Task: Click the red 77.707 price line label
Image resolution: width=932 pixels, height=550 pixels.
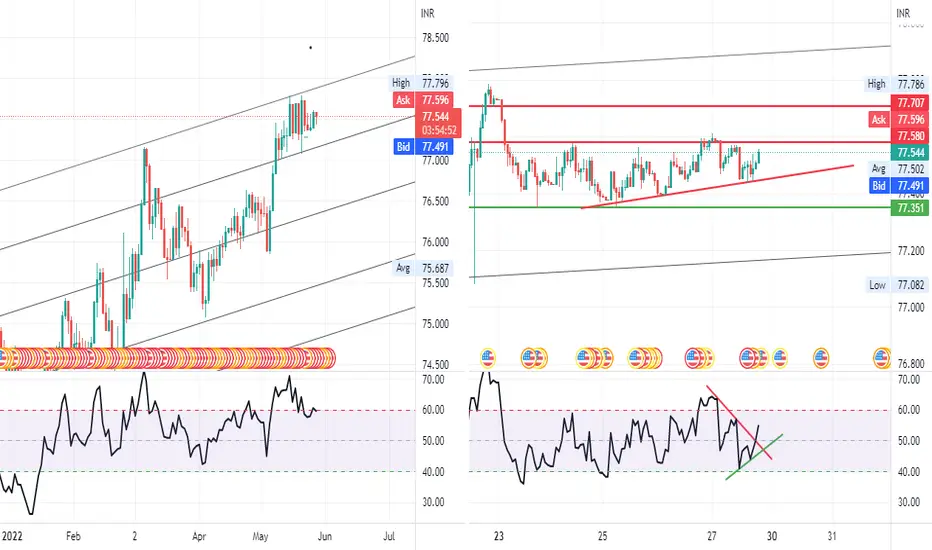Action: click(x=910, y=103)
